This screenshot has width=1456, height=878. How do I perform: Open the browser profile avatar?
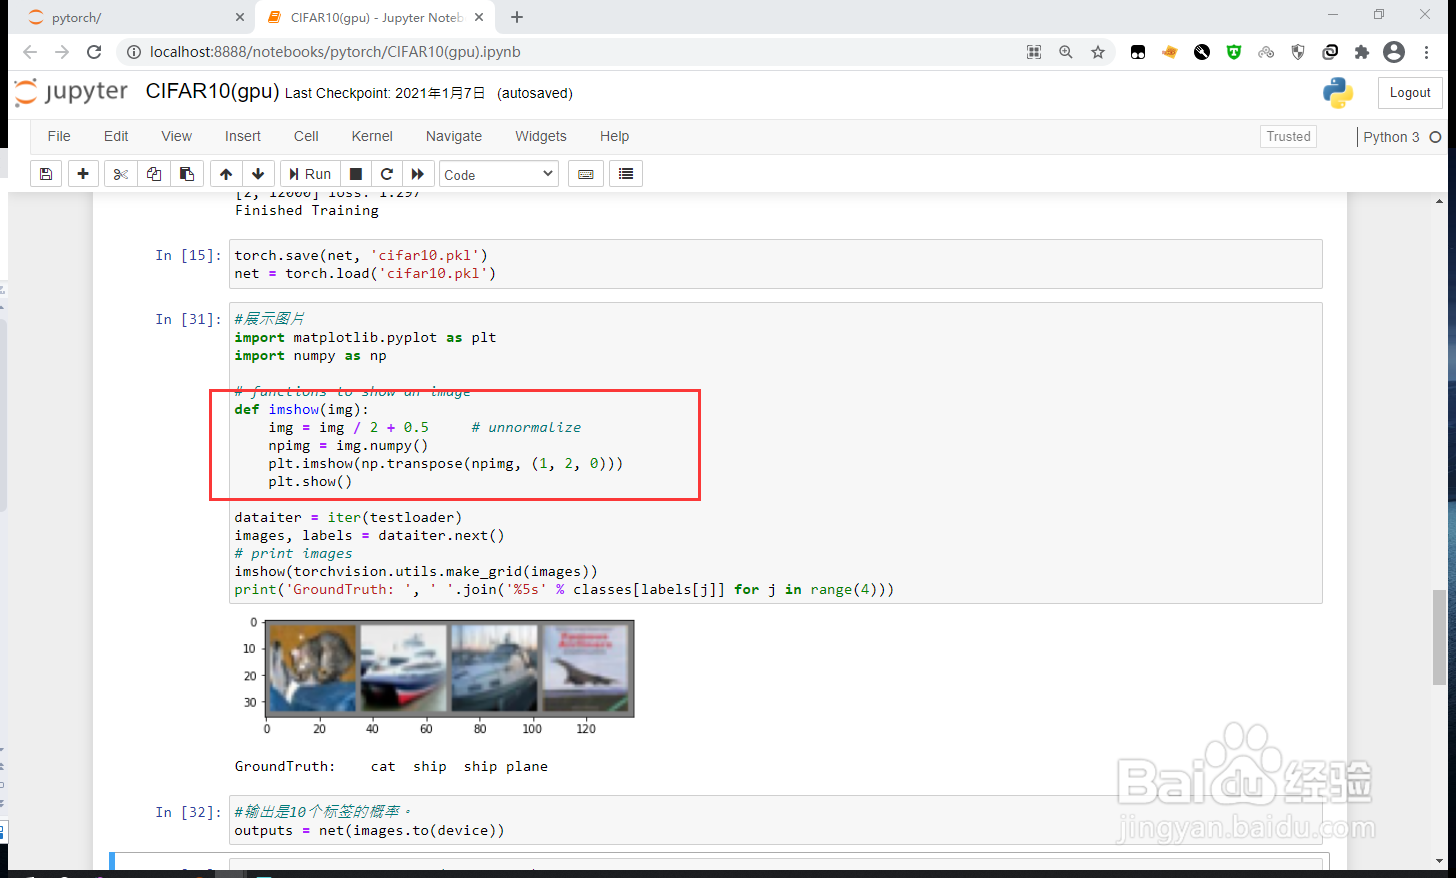(x=1394, y=52)
